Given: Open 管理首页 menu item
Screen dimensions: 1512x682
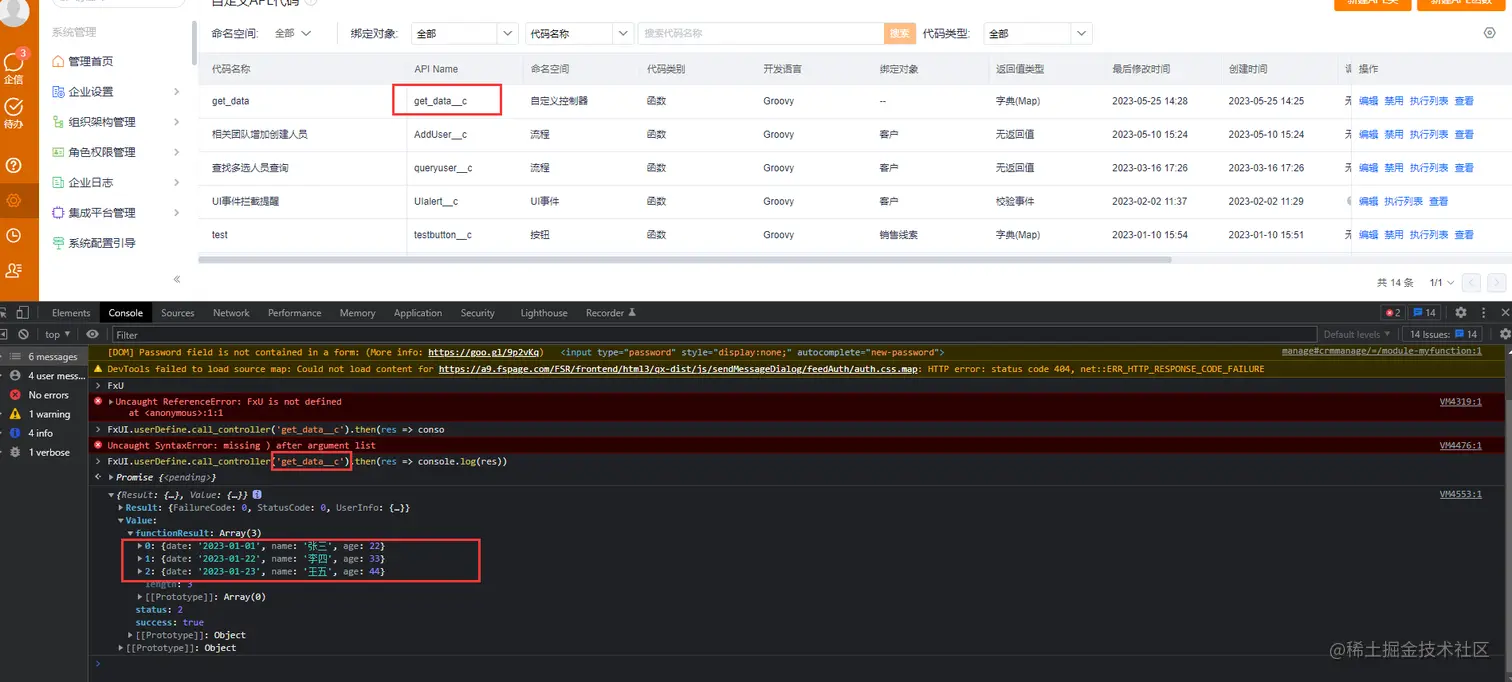Looking at the screenshot, I should (x=91, y=62).
